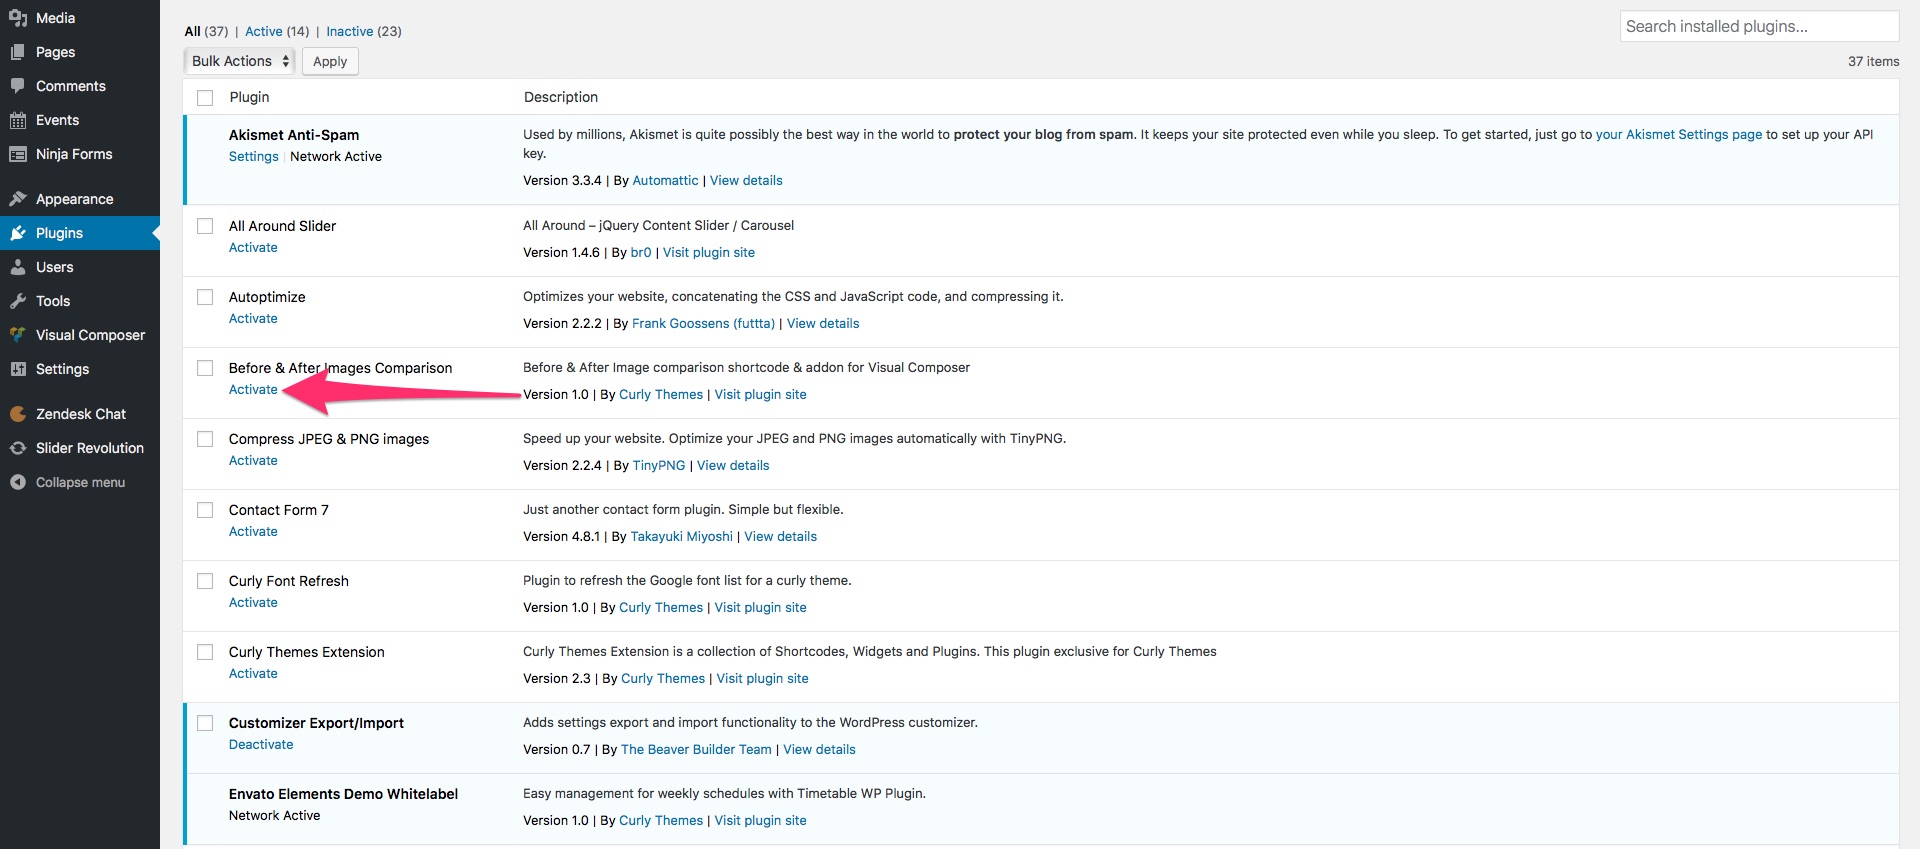
Task: Activate the Autoptimize plugin
Action: [x=253, y=319]
